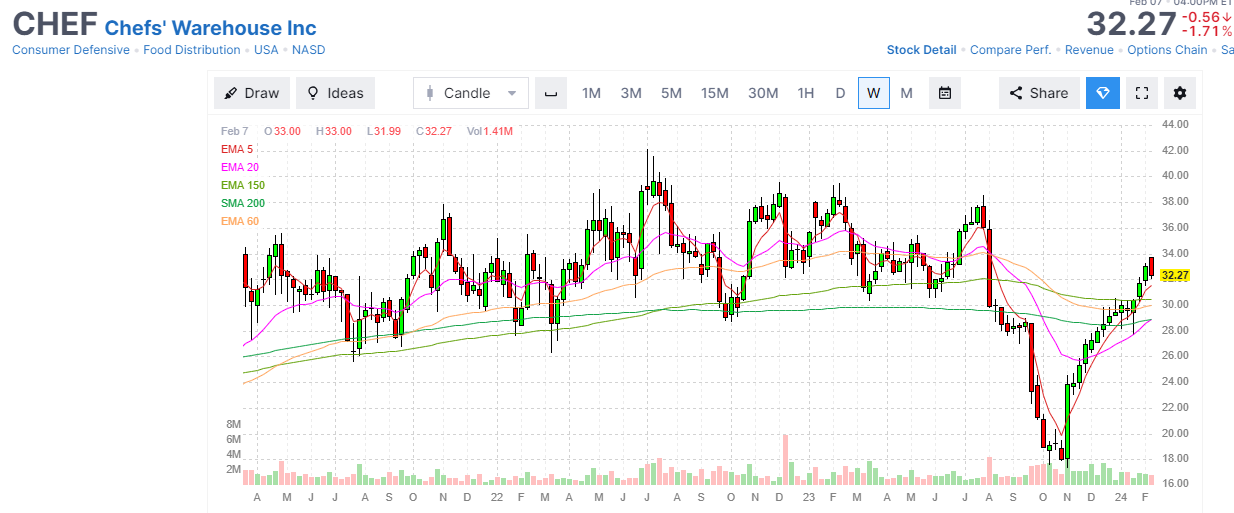Select the 30M timeframe
Viewport: 1234px width, 513px height.
point(763,93)
